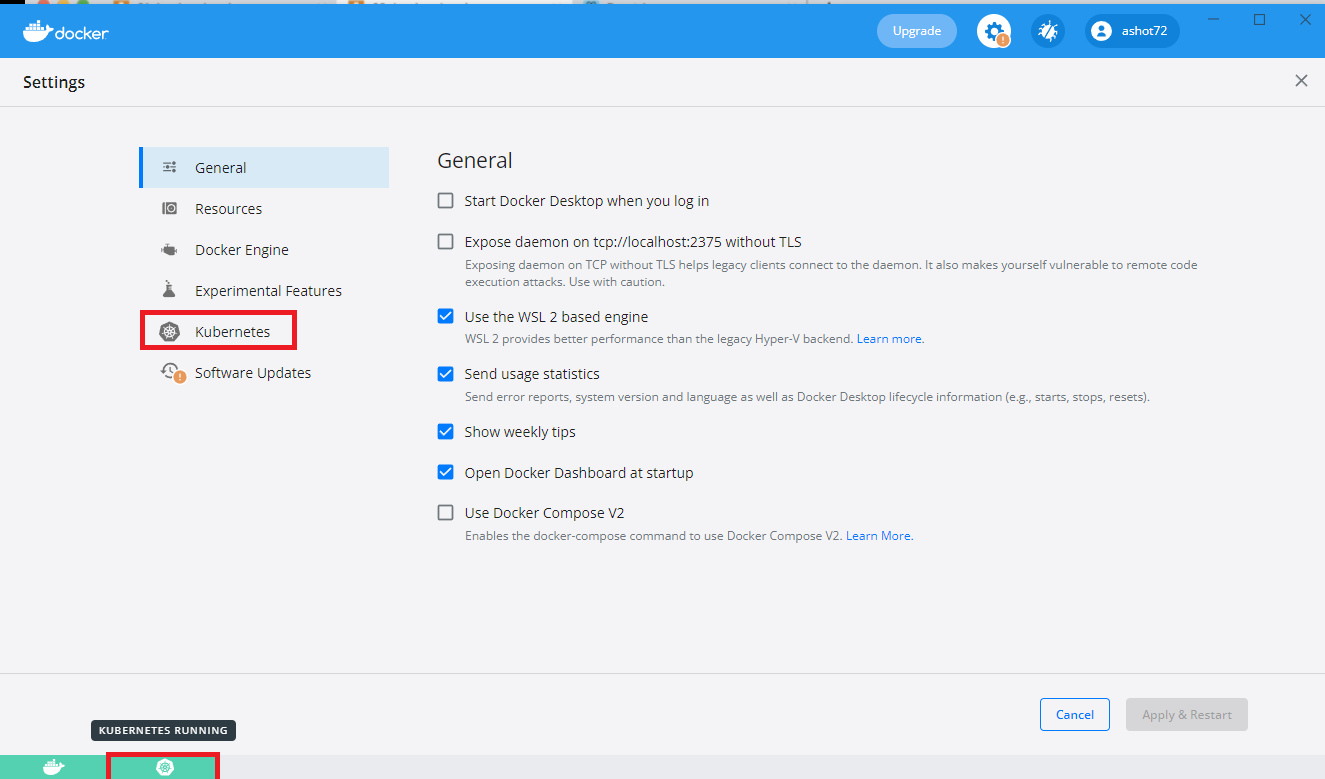Disable Send usage statistics checkbox
Viewport: 1325px width, 779px height.
[446, 374]
